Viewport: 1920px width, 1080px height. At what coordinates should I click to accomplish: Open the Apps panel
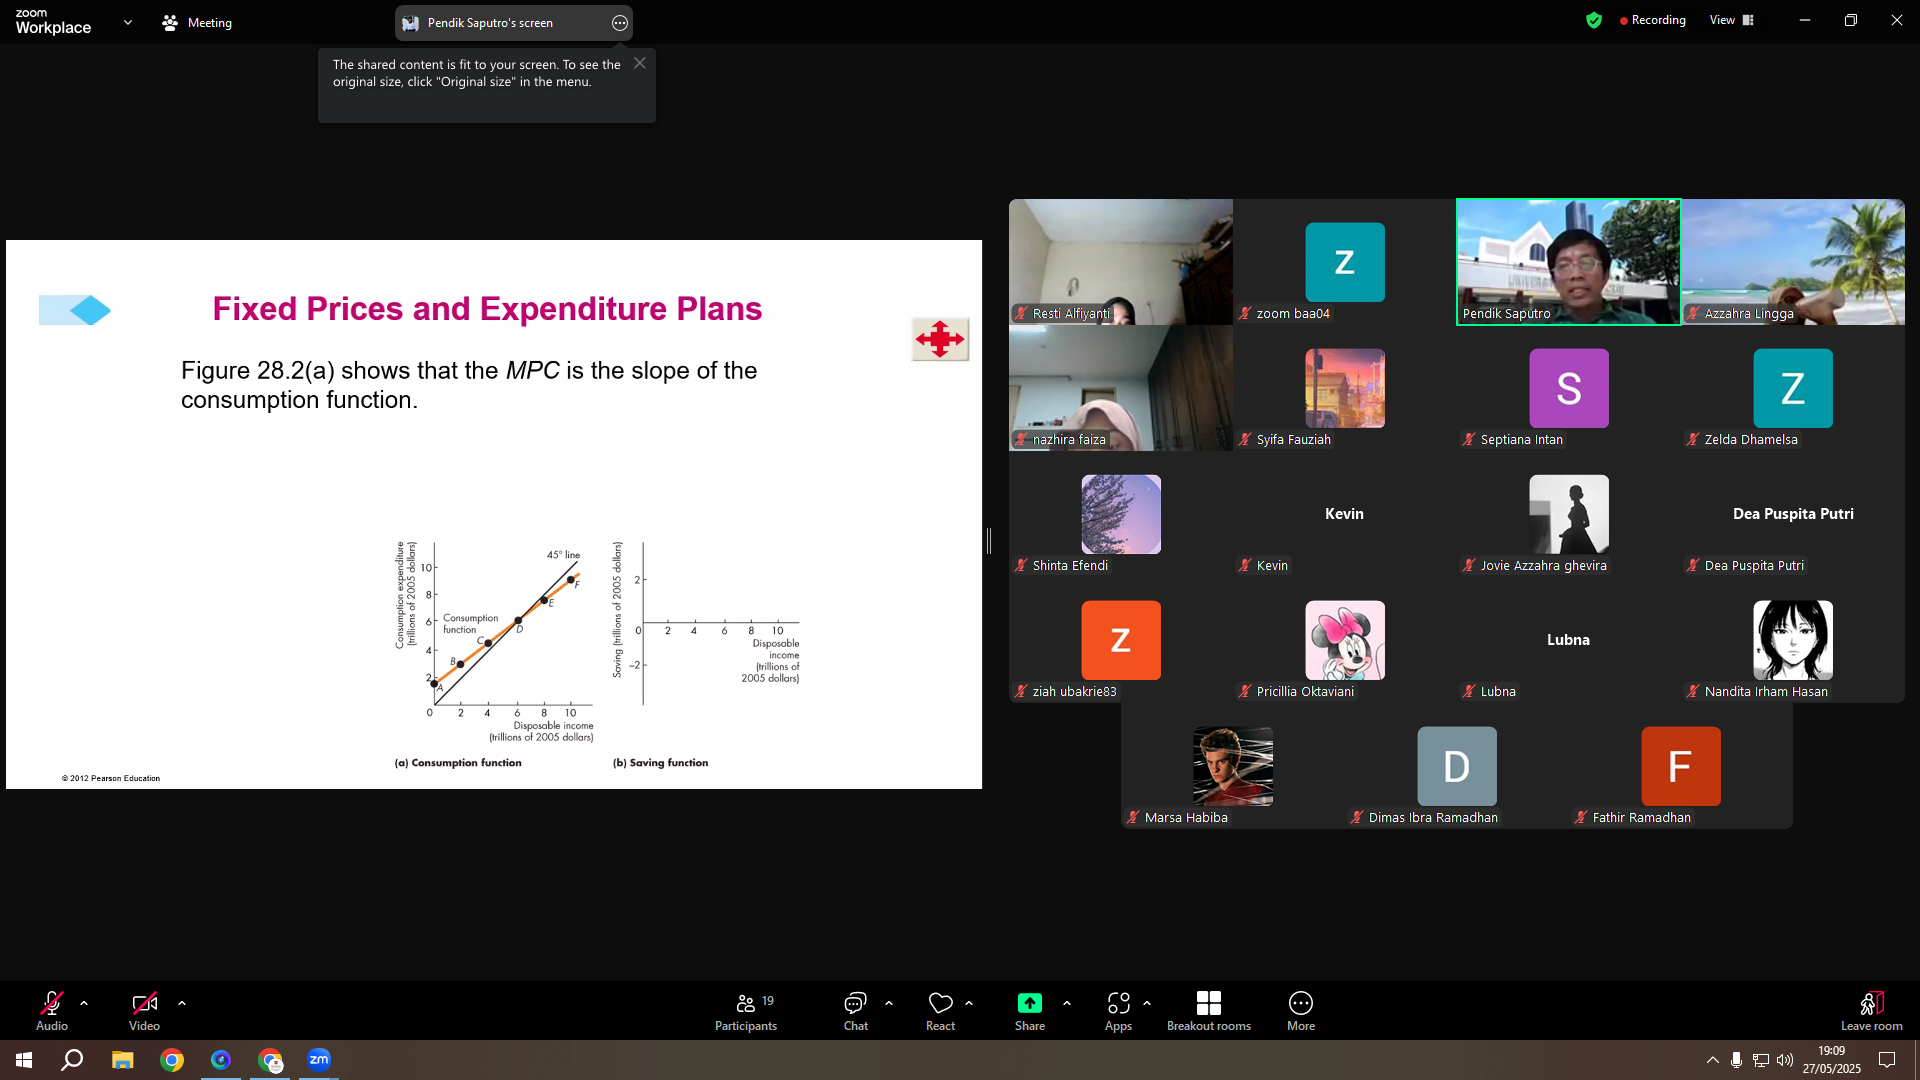pyautogui.click(x=1118, y=1010)
